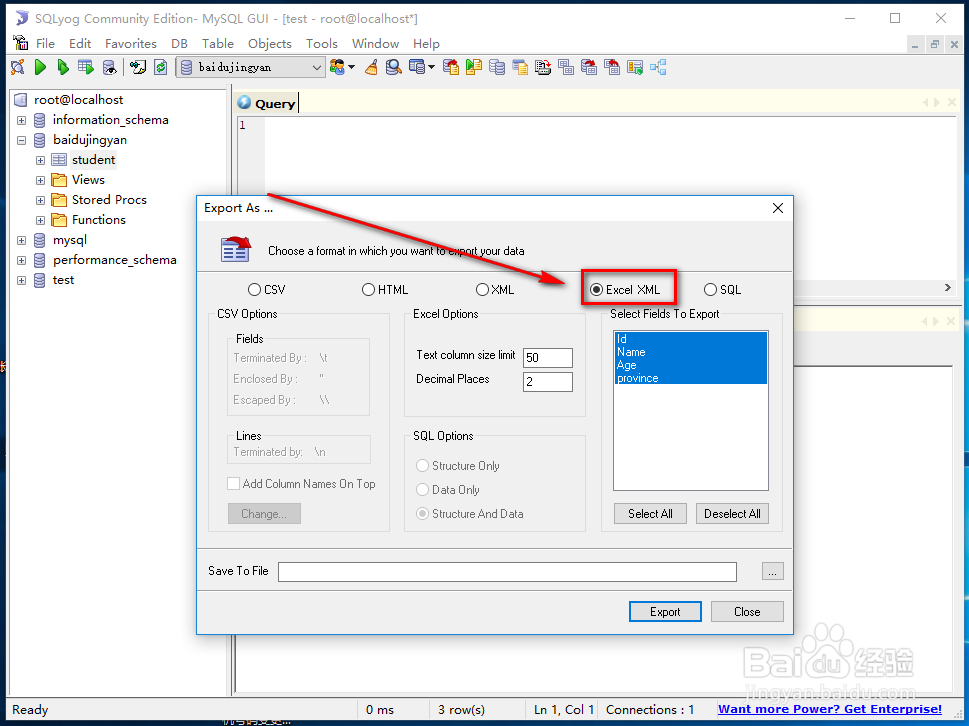Expand the performance_schema database node
This screenshot has width=969, height=726.
pyautogui.click(x=22, y=260)
